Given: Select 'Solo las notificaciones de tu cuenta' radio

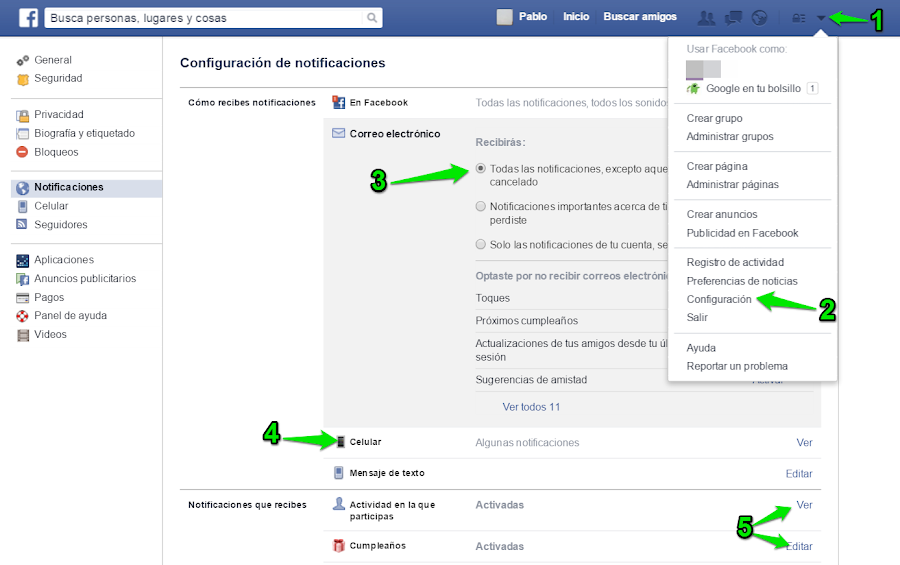Looking at the screenshot, I should click(481, 244).
